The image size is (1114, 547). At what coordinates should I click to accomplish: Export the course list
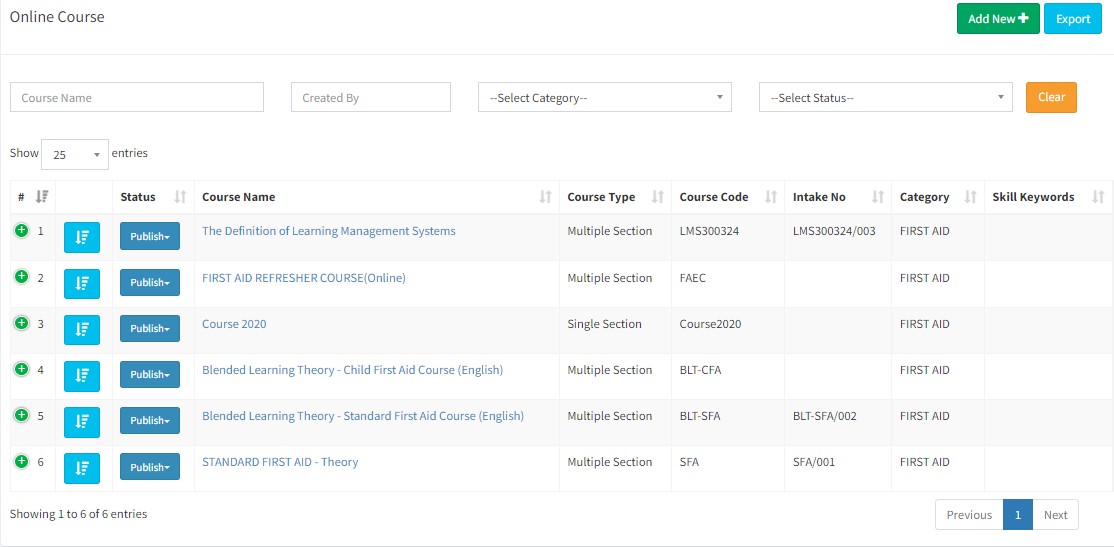click(x=1072, y=19)
